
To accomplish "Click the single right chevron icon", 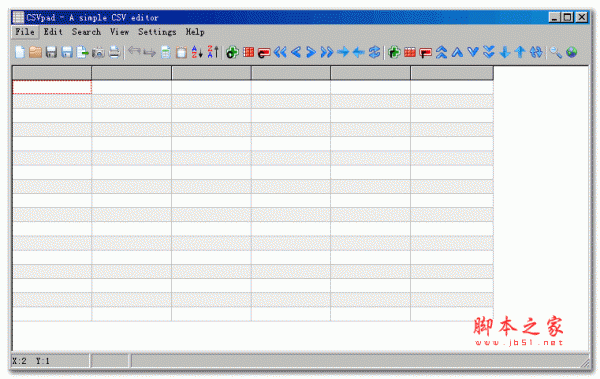I will (x=311, y=52).
